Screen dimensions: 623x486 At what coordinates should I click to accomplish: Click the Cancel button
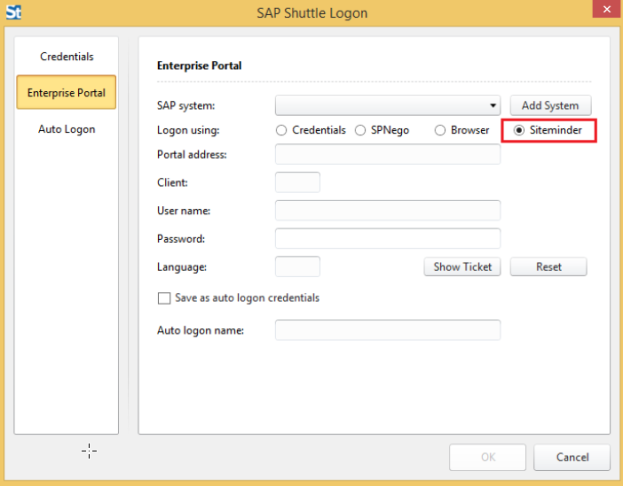click(x=571, y=457)
